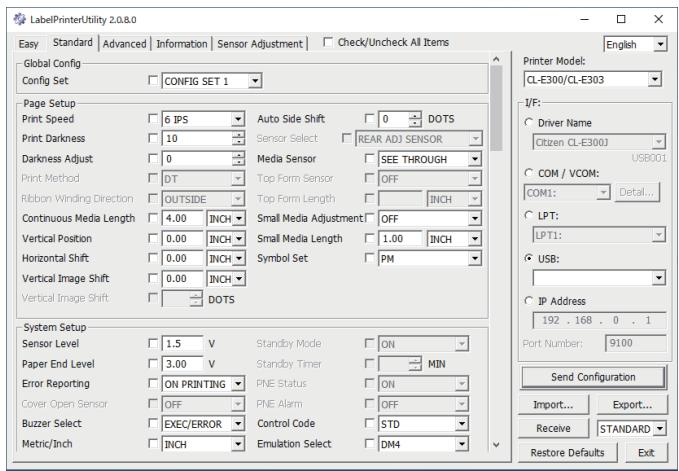Screen dimensions: 679x471
Task: Tick the Print Darkness checkbox
Action: click(153, 138)
